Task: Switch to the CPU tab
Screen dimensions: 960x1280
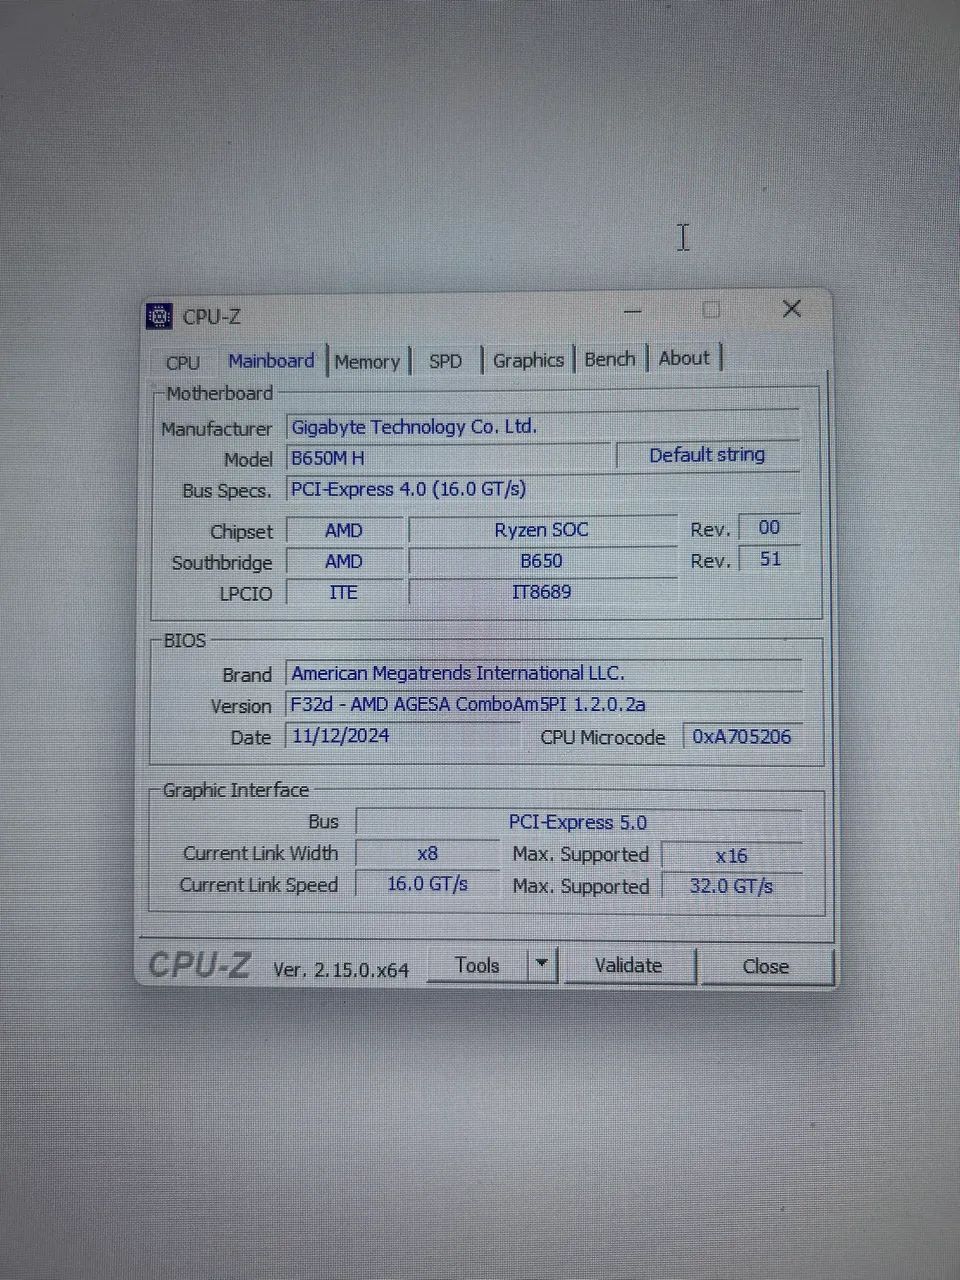Action: click(183, 362)
